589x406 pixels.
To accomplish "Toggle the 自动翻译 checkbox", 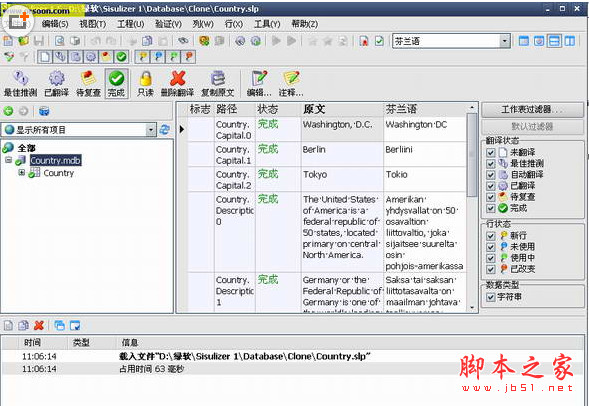I will click(x=490, y=175).
